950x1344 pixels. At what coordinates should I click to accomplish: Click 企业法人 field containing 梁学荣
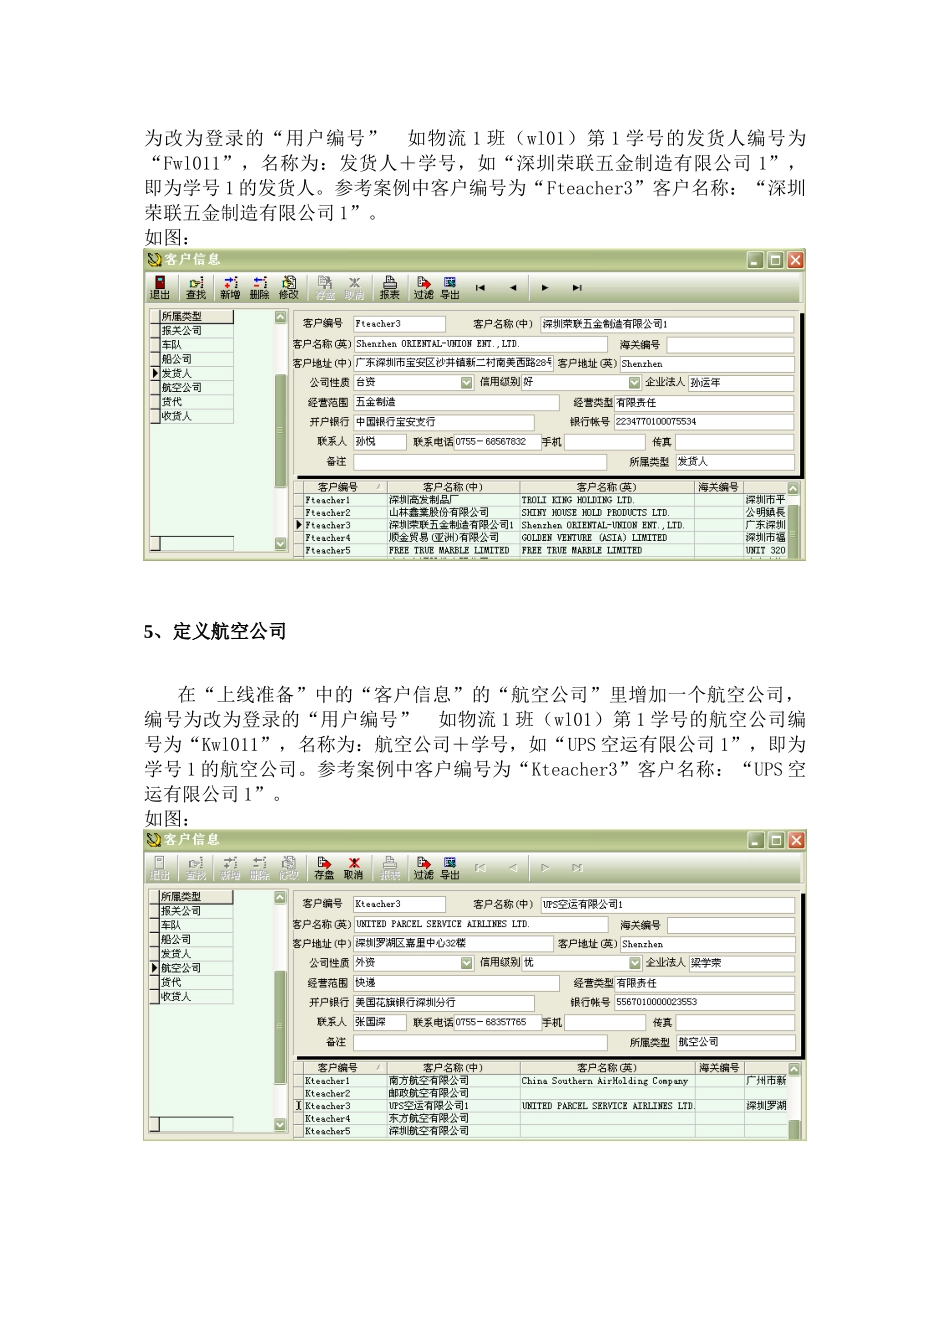click(741, 963)
